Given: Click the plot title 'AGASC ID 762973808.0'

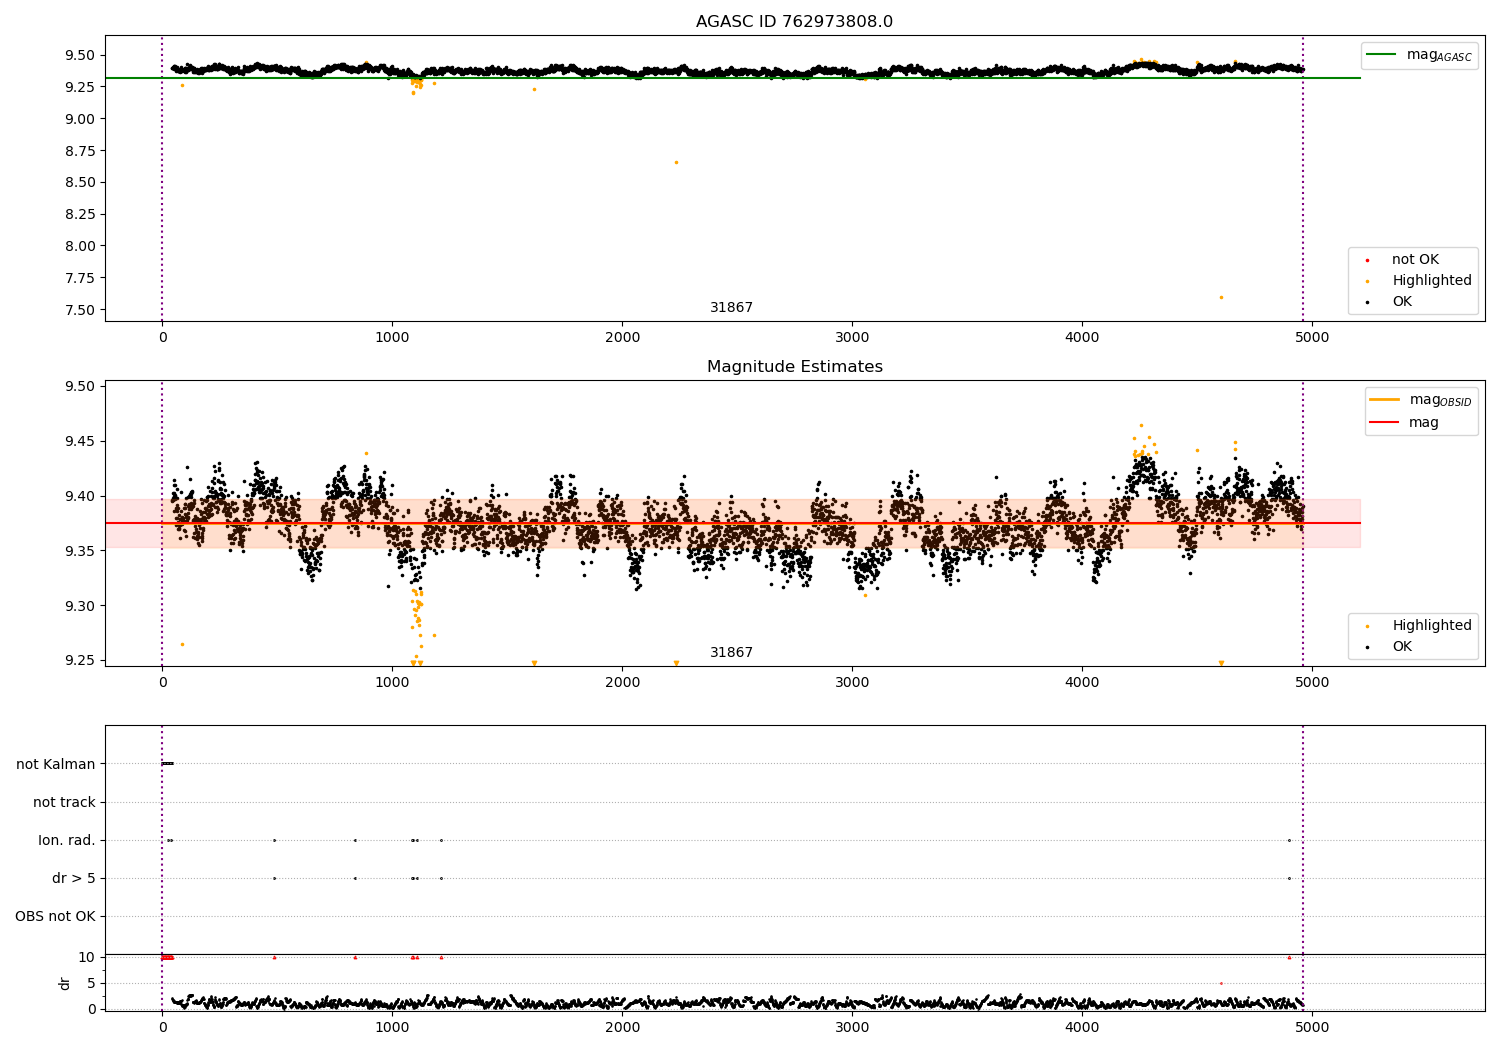Looking at the screenshot, I should click(x=794, y=22).
